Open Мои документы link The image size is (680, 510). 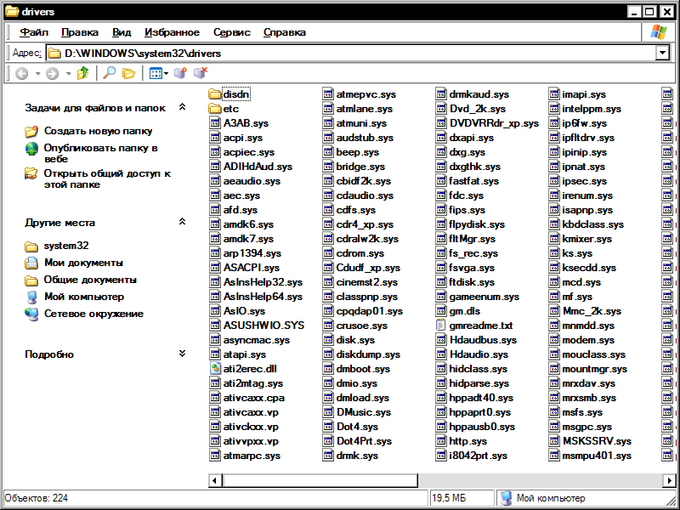(83, 263)
